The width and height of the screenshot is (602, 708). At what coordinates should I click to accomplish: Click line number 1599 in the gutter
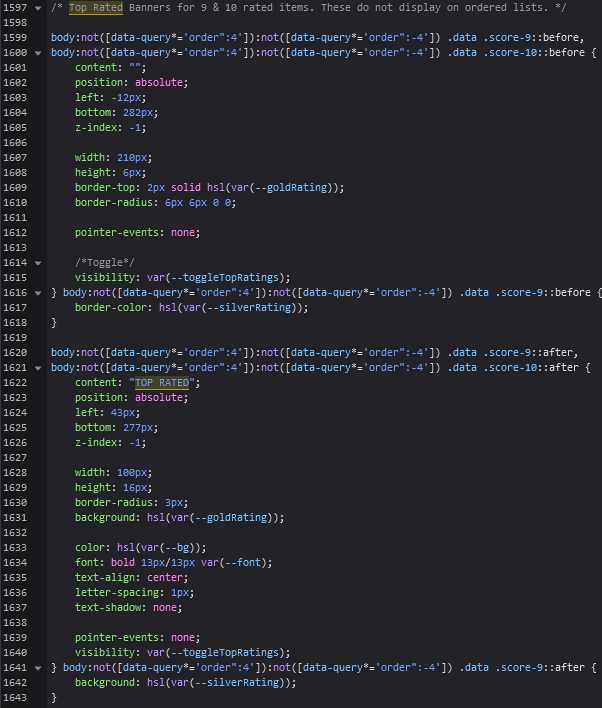(15, 37)
